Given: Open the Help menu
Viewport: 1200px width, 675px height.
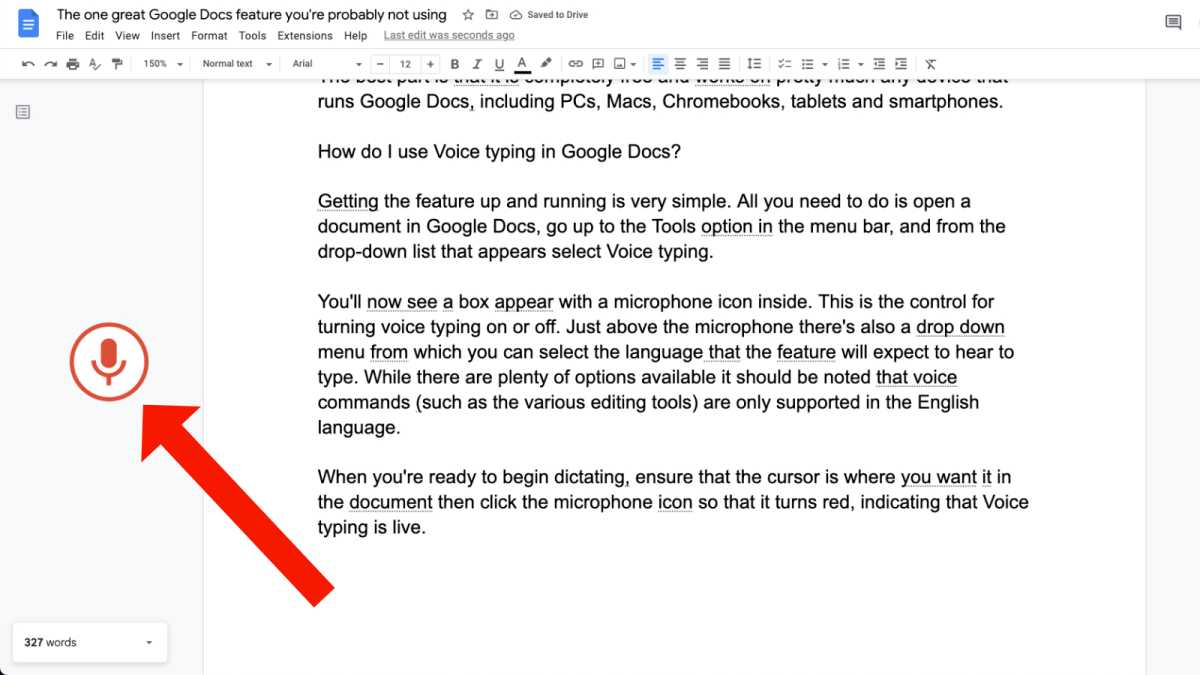Looking at the screenshot, I should [355, 36].
